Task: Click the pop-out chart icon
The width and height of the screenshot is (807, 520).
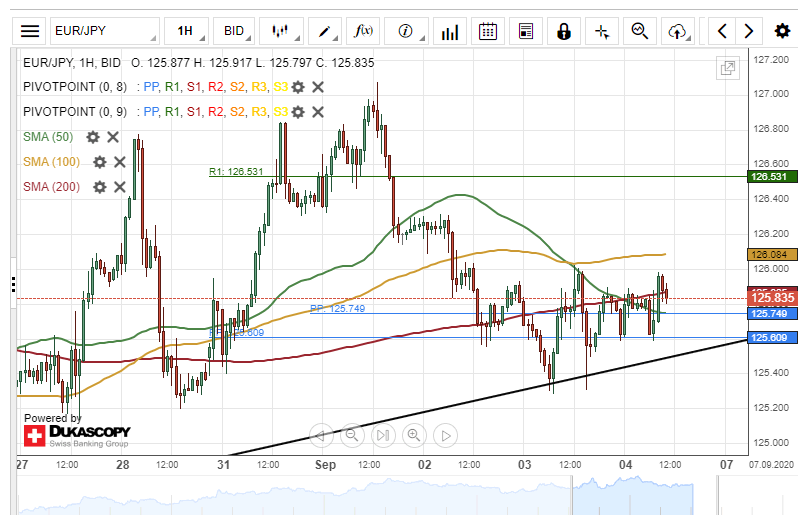Action: (728, 68)
